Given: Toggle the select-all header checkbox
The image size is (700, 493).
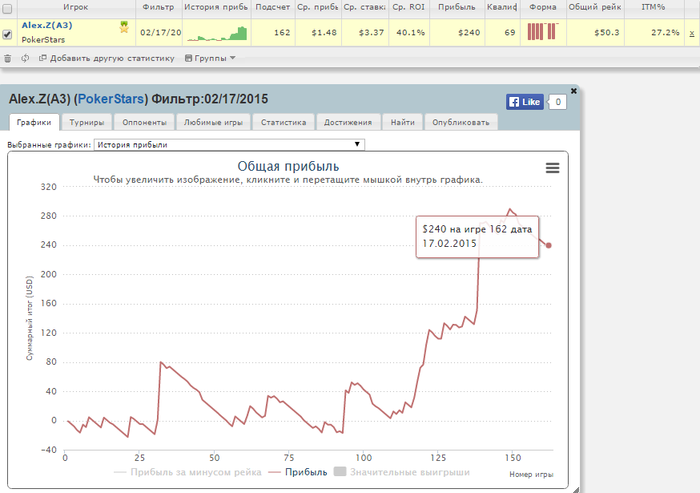Looking at the screenshot, I should [7, 8].
